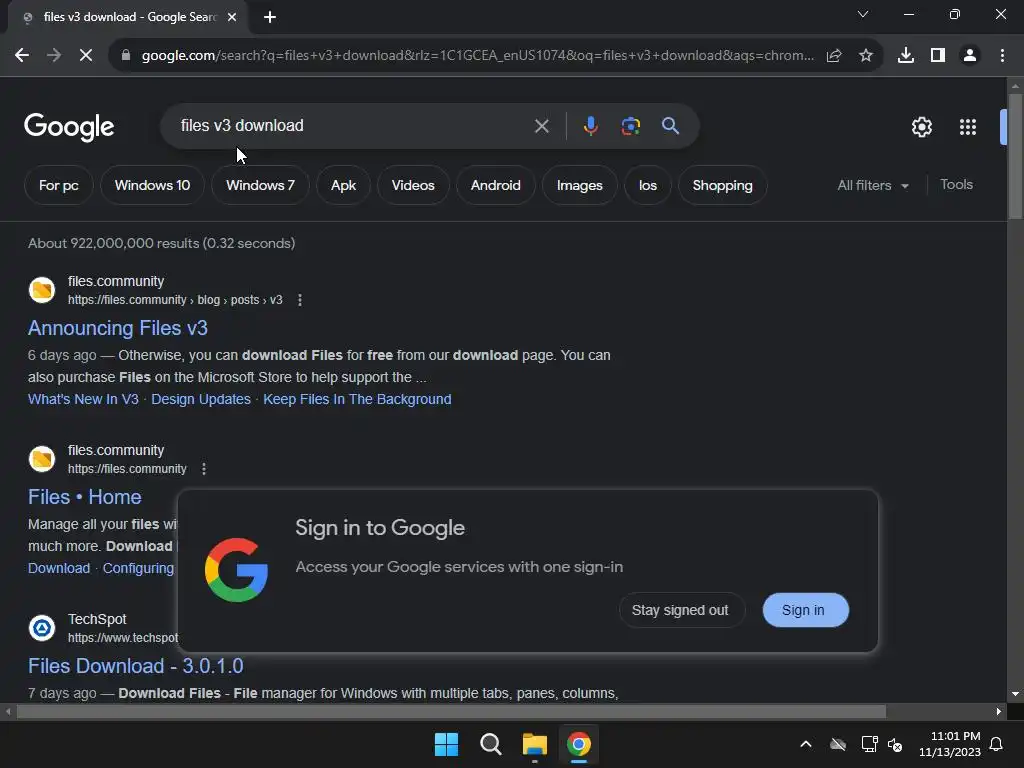View site information lock icon
The height and width of the screenshot is (768, 1024).
[x=125, y=56]
